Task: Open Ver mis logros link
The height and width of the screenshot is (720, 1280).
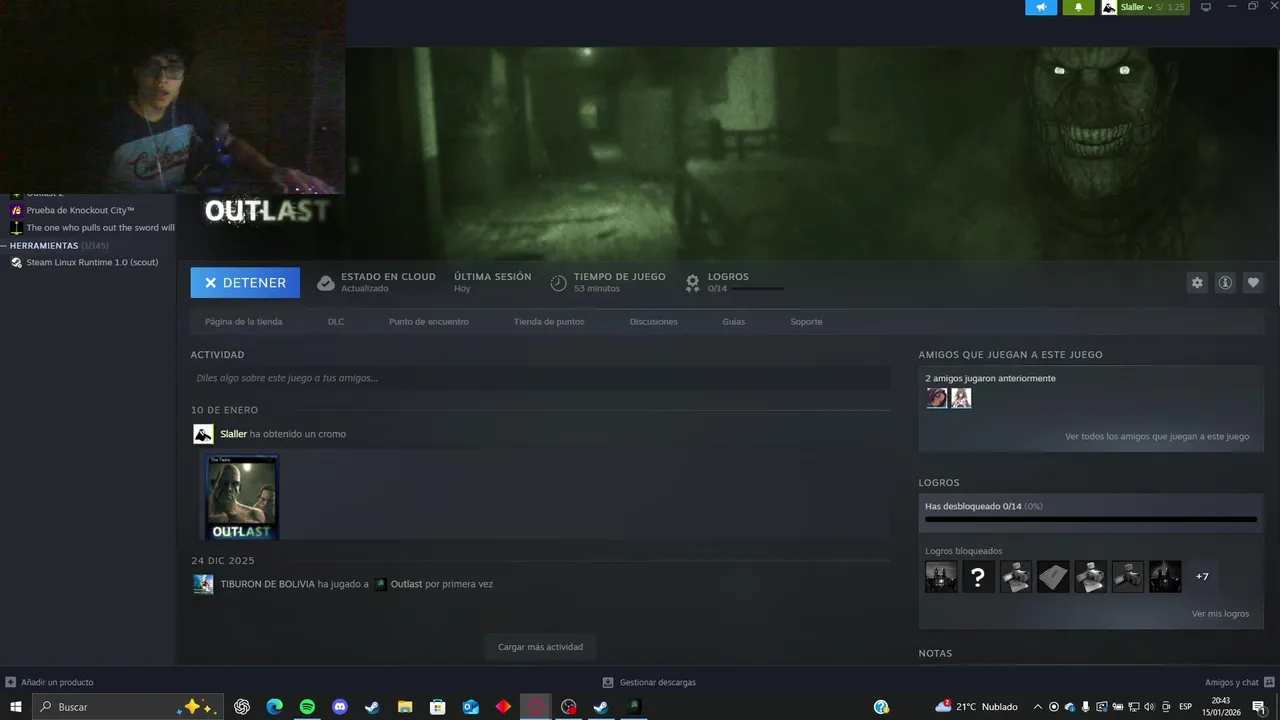Action: [1220, 613]
